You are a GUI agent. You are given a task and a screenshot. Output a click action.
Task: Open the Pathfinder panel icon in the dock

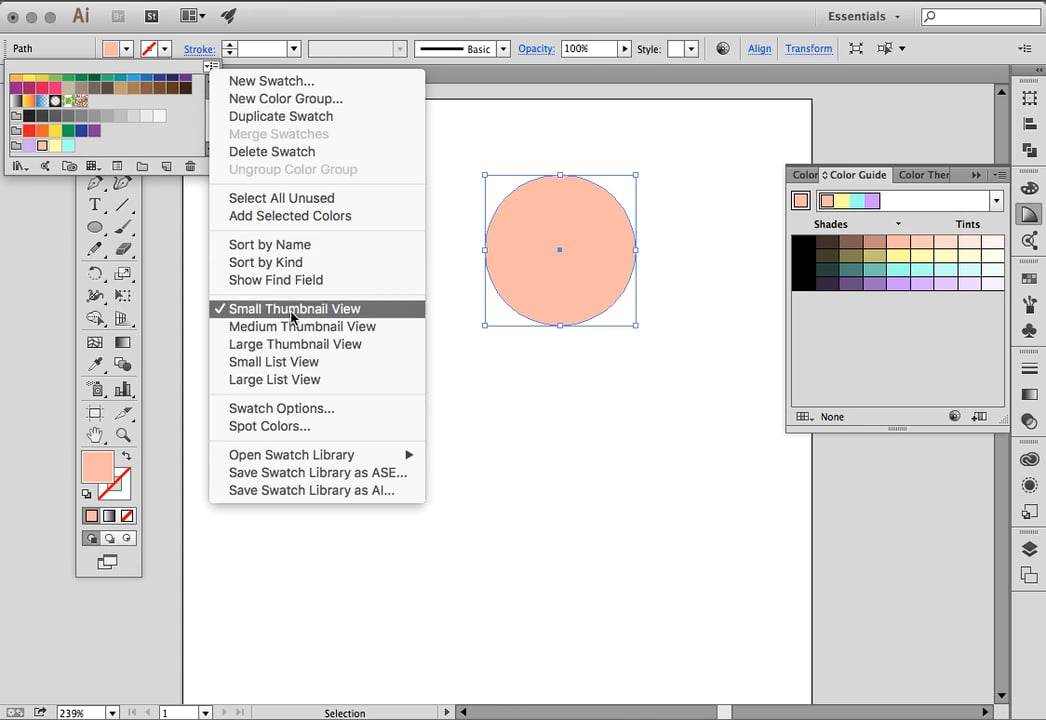click(x=1029, y=150)
